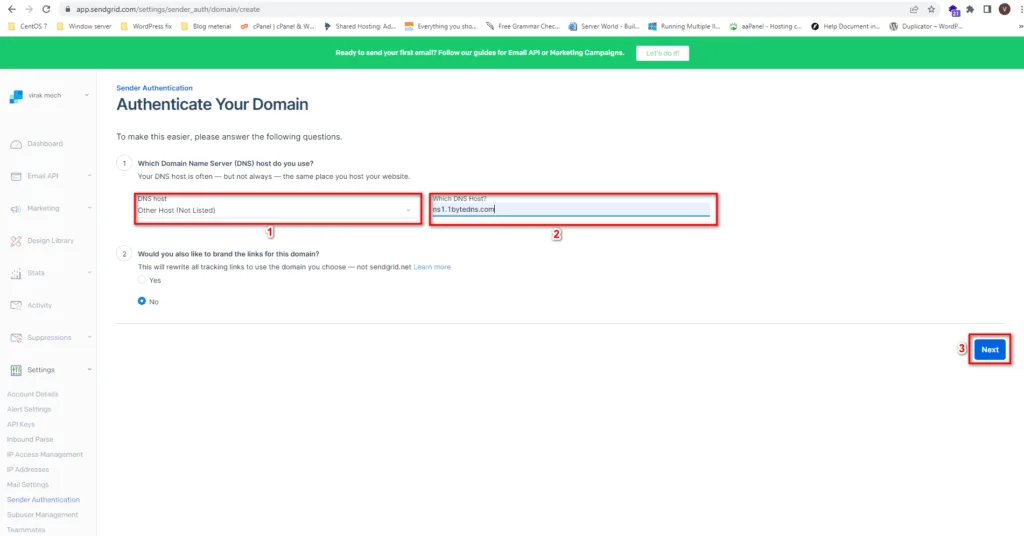
Task: Click the blue Next button
Action: 990,349
